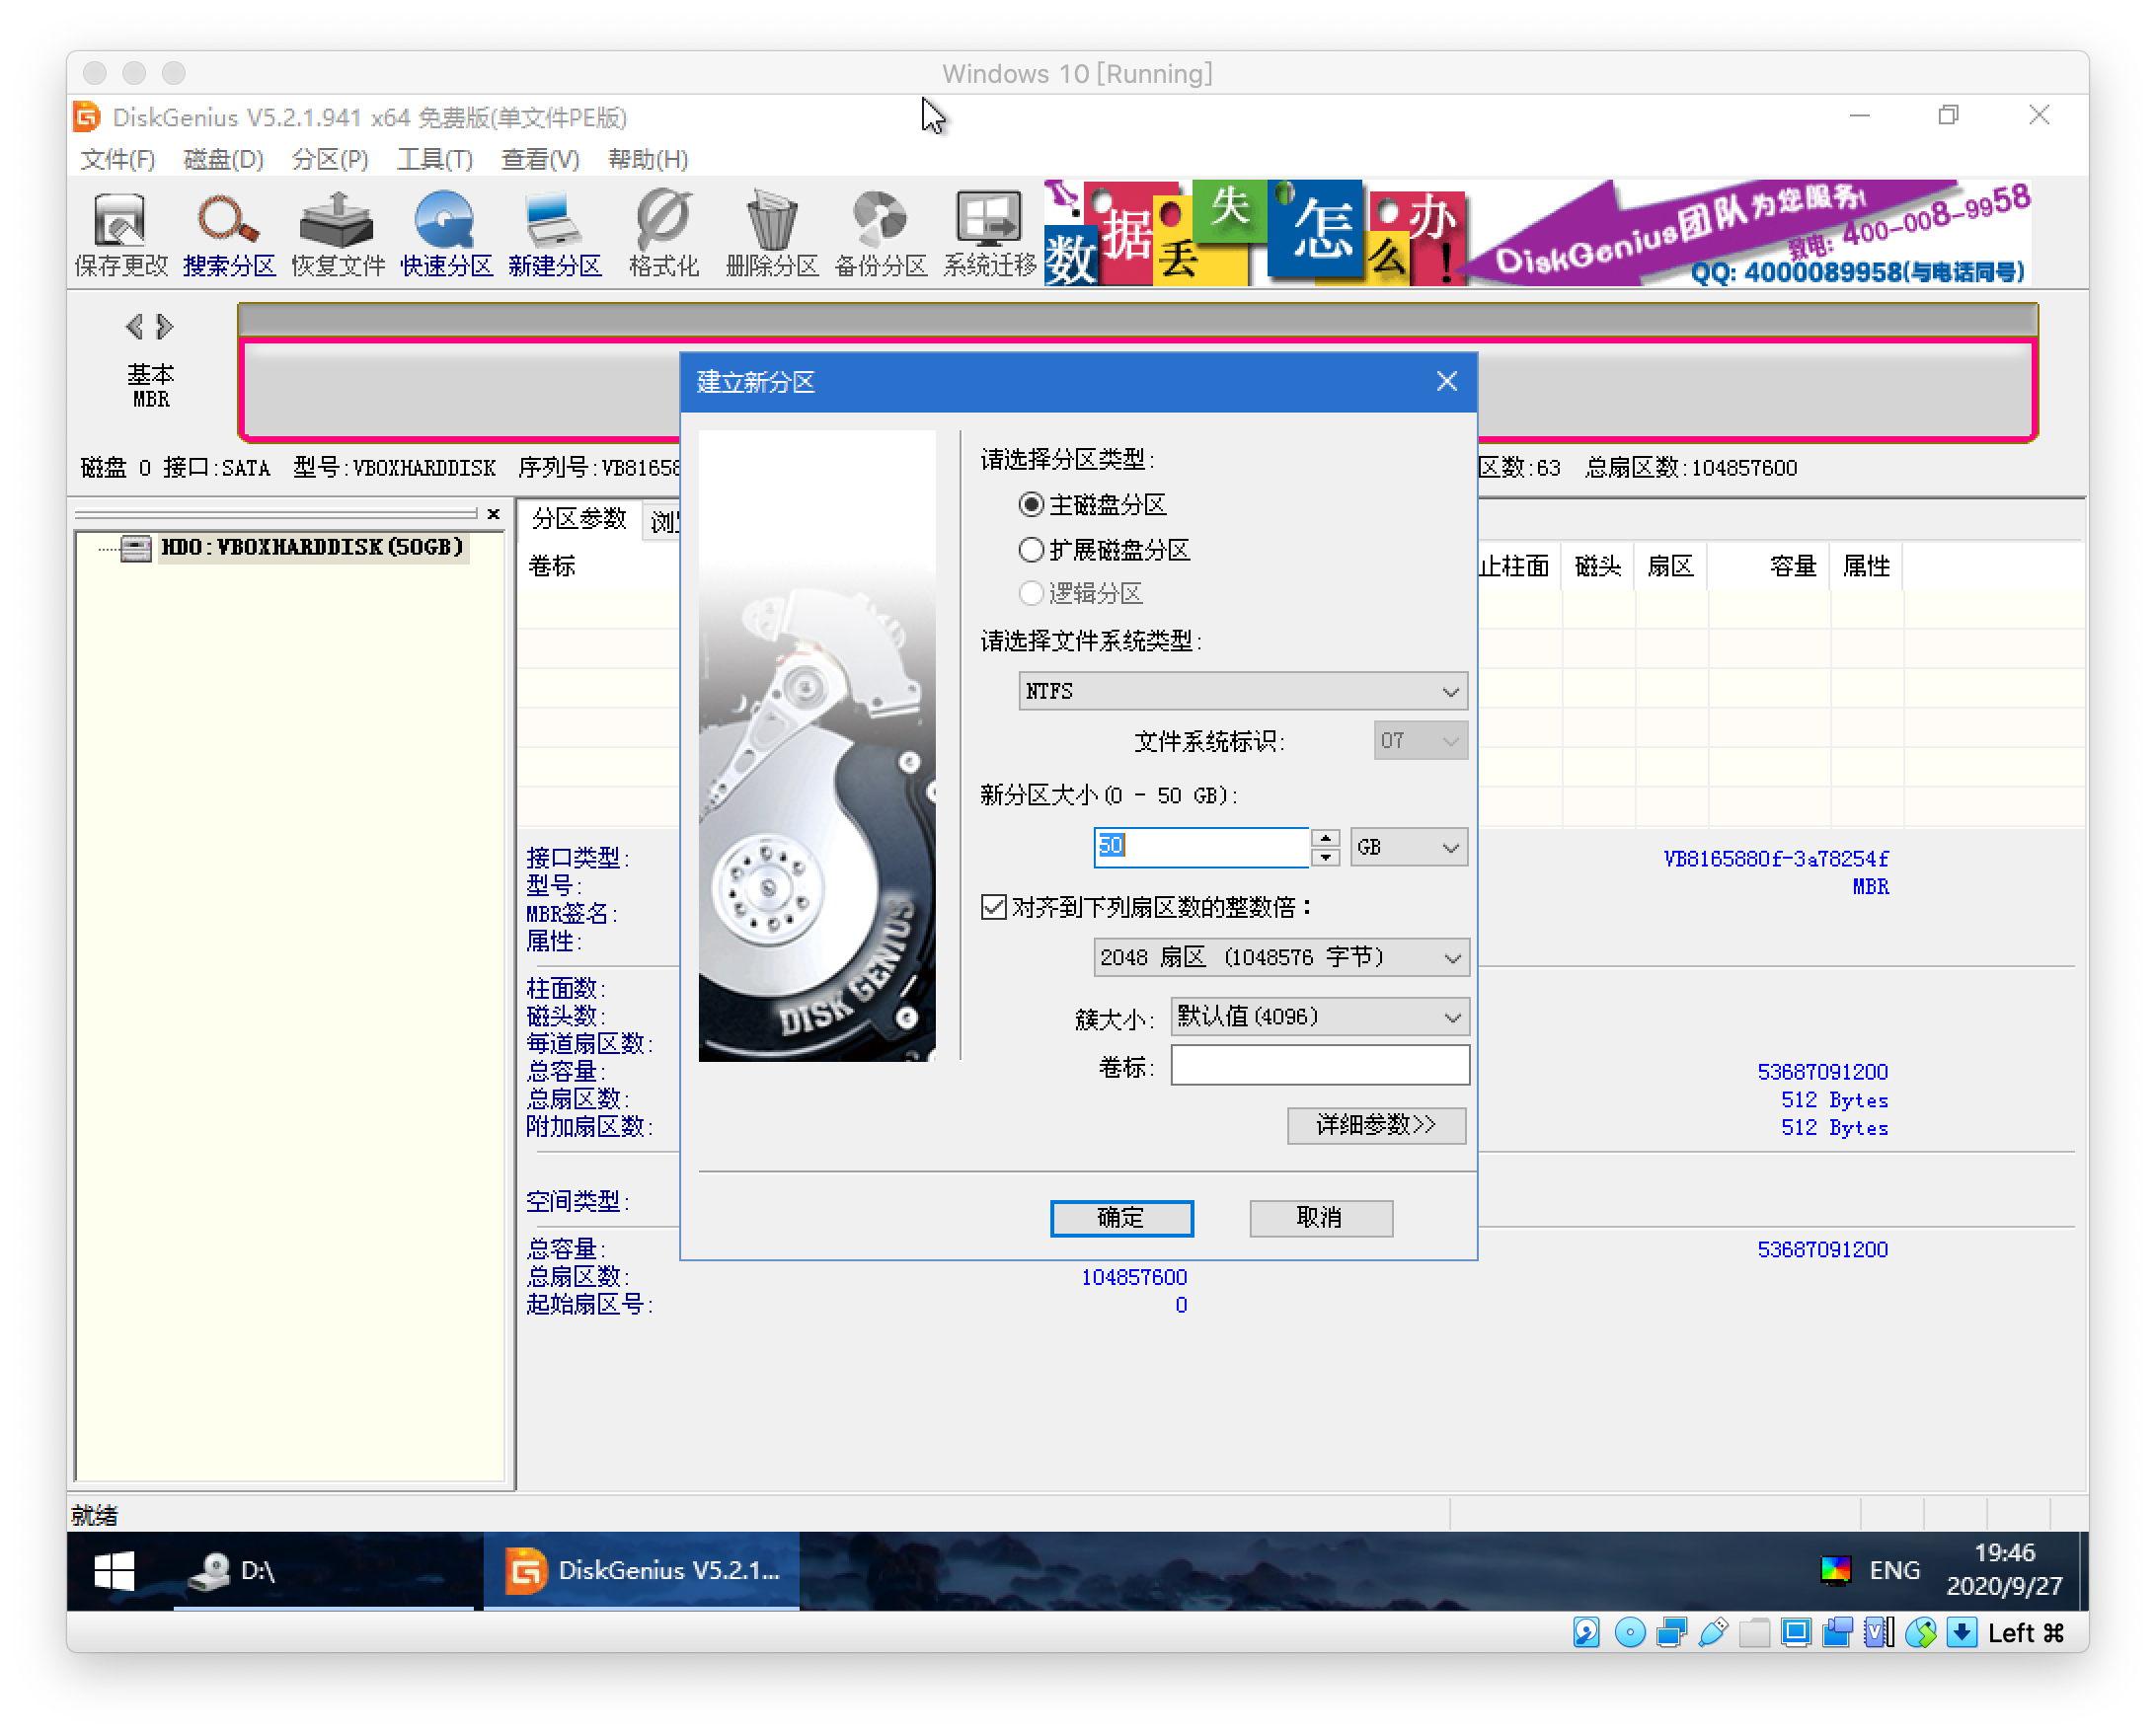The image size is (2156, 1735).
Task: Uncheck the 对齐到下列扇区数的整数倍 alignment checkbox
Action: (x=994, y=907)
